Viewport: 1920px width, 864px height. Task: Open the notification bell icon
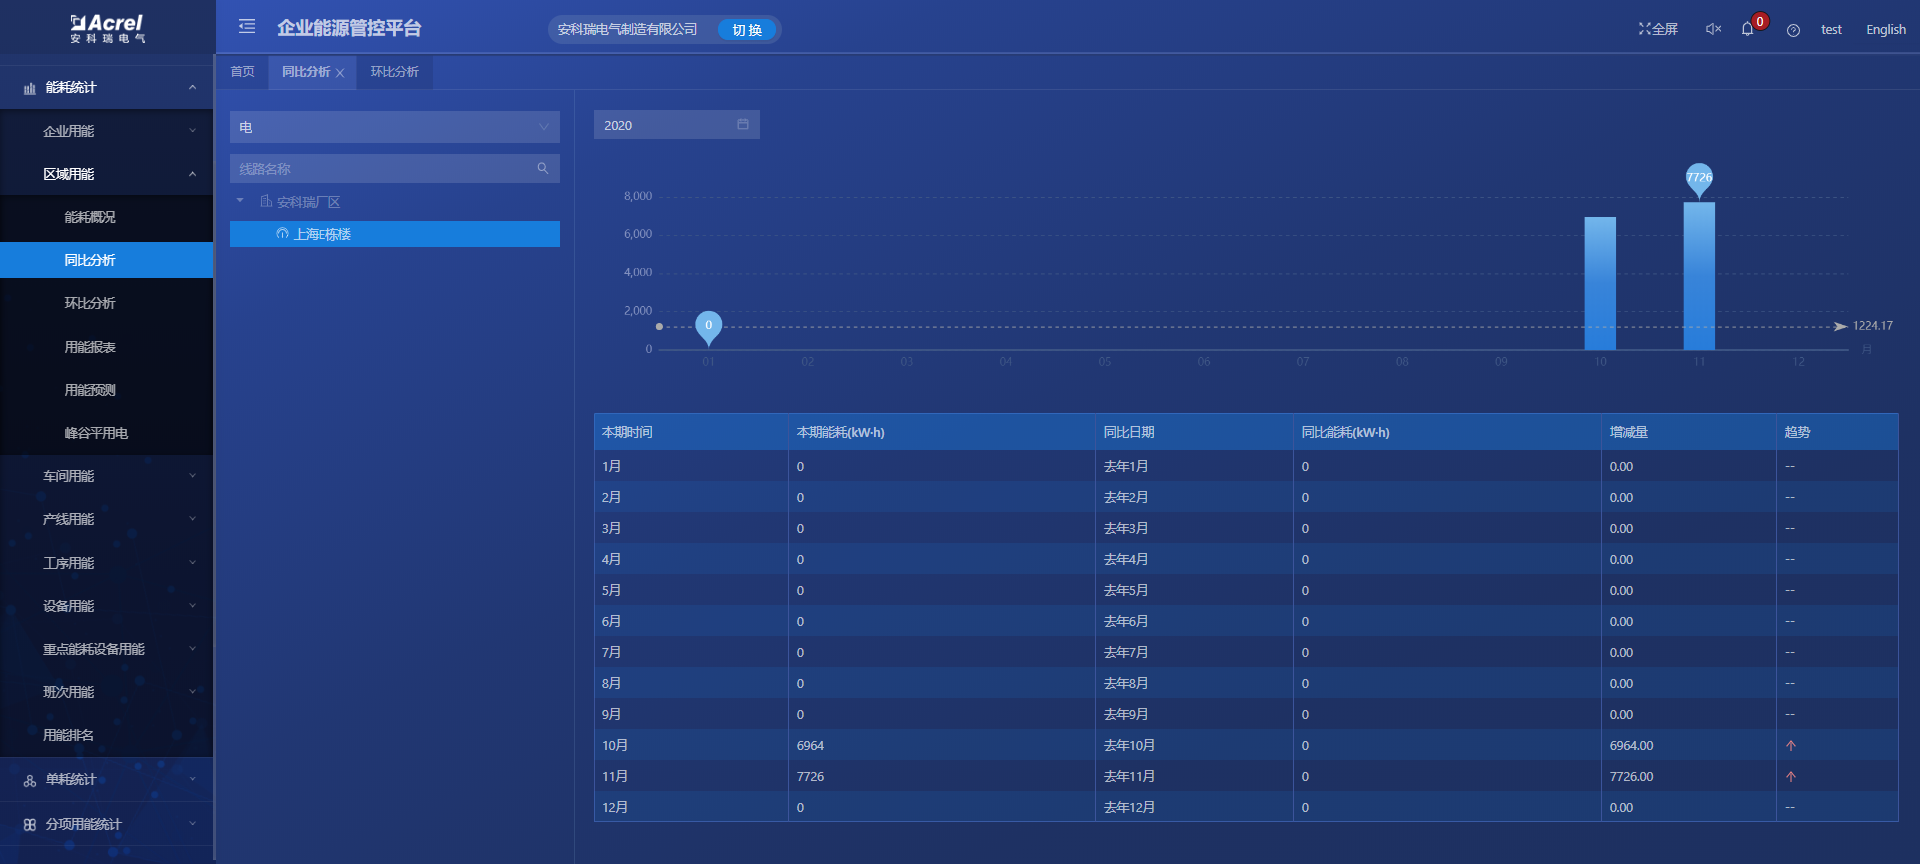[x=1747, y=29]
